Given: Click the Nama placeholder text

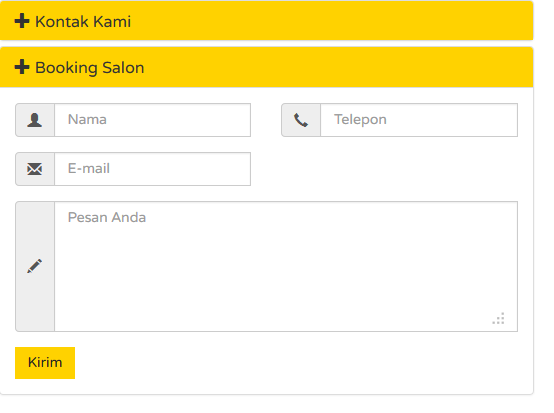Looking at the screenshot, I should 87,120.
